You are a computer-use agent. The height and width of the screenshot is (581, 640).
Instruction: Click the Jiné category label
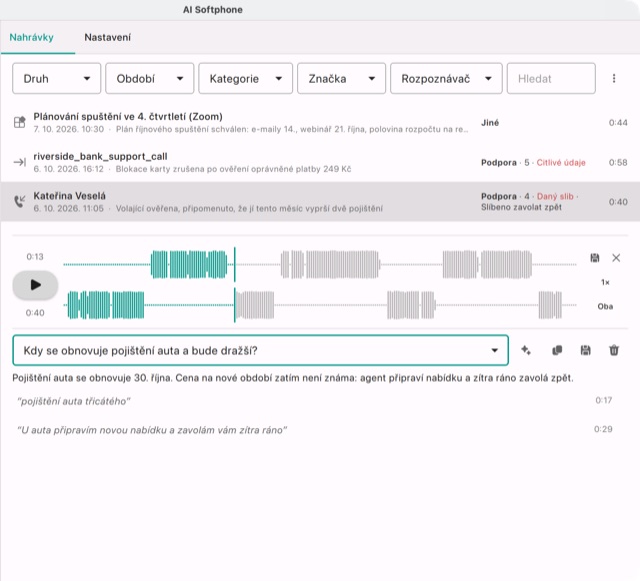pyautogui.click(x=490, y=123)
